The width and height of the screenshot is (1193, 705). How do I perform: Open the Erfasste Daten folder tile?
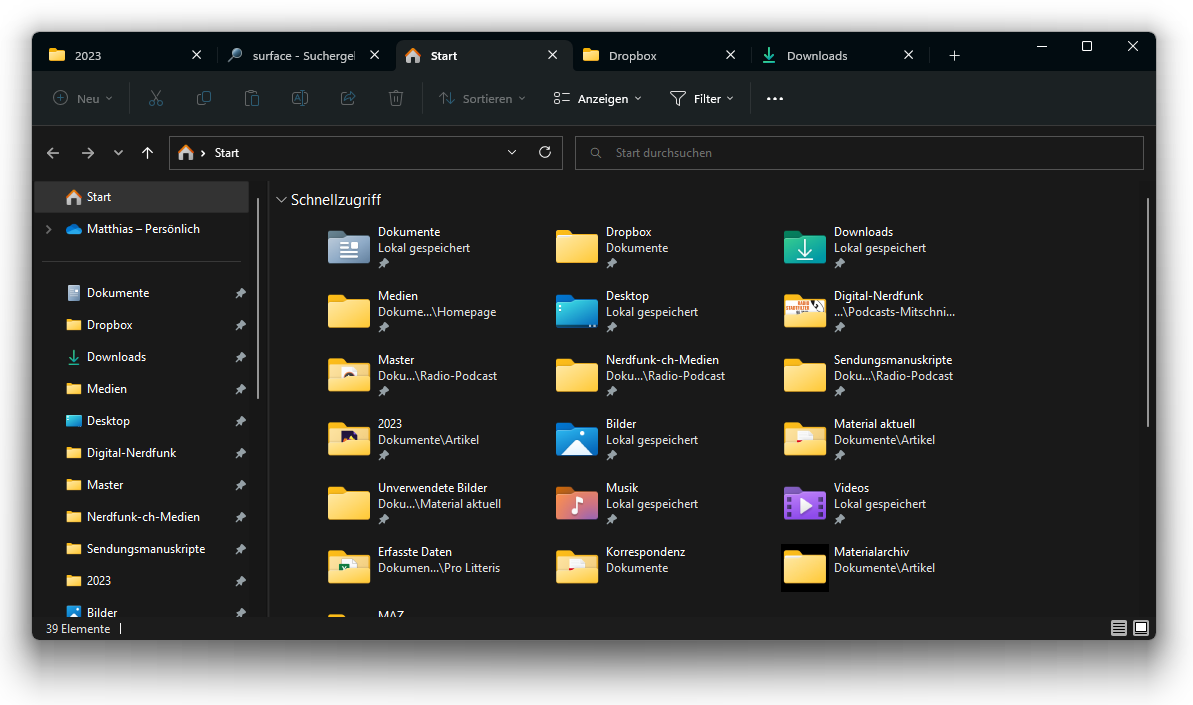[414, 567]
